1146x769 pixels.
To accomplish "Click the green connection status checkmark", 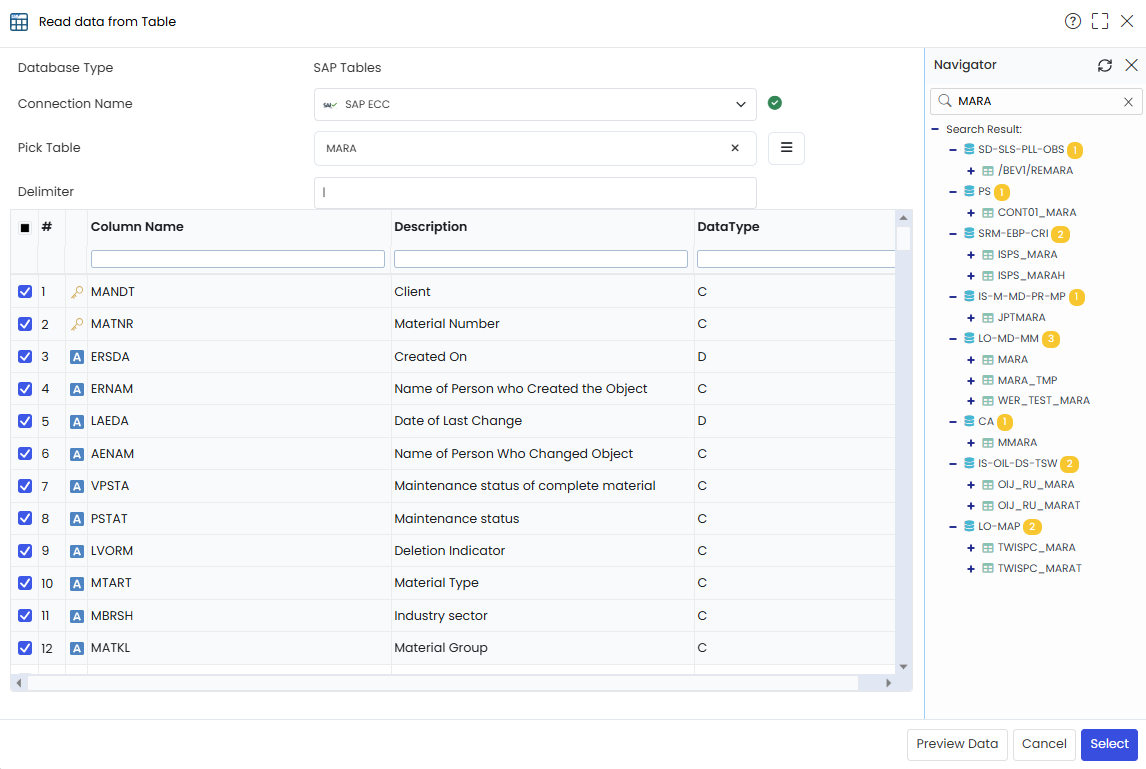I will [775, 103].
